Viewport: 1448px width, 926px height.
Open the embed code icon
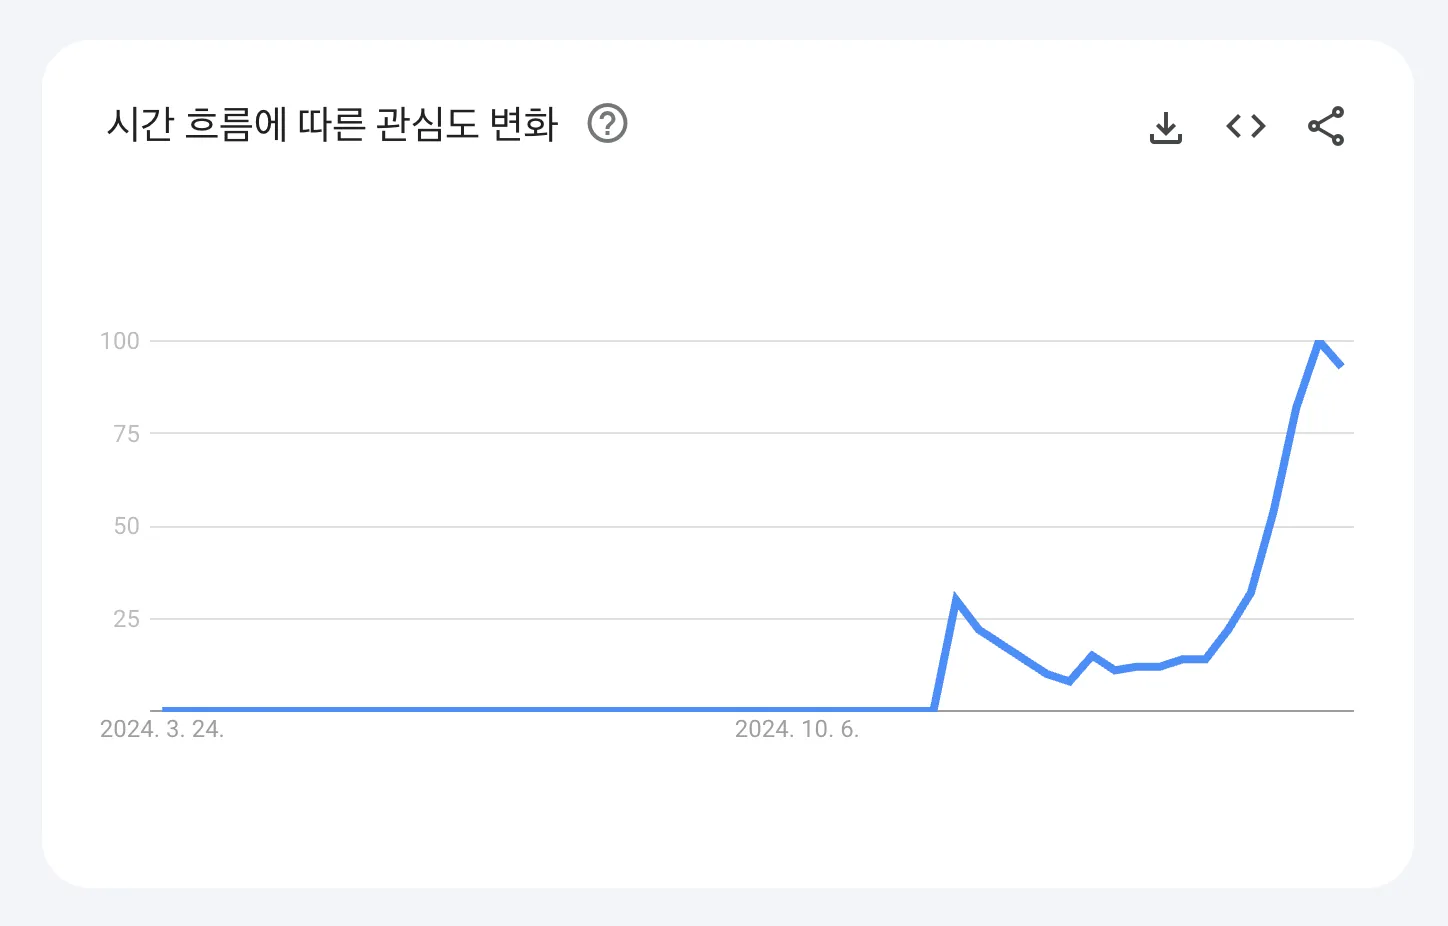(x=1246, y=126)
